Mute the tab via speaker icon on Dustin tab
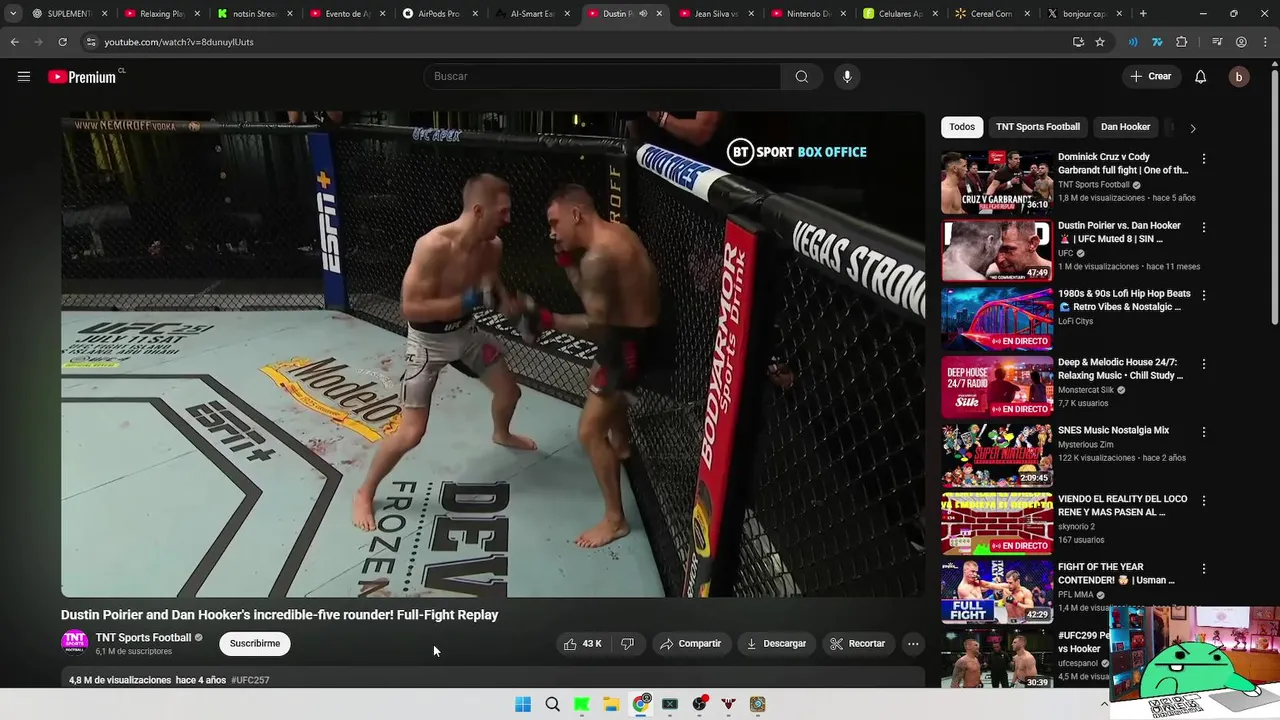 pos(643,14)
